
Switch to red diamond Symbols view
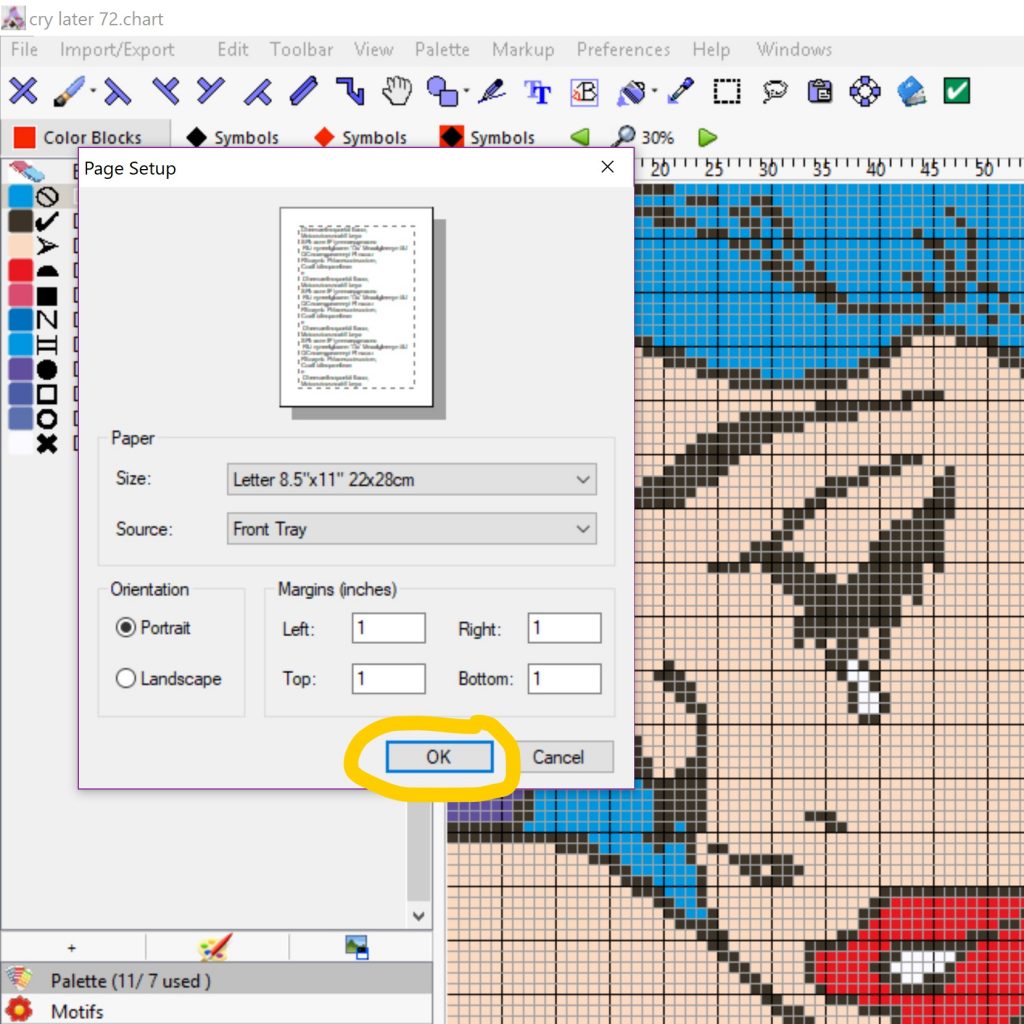360,137
